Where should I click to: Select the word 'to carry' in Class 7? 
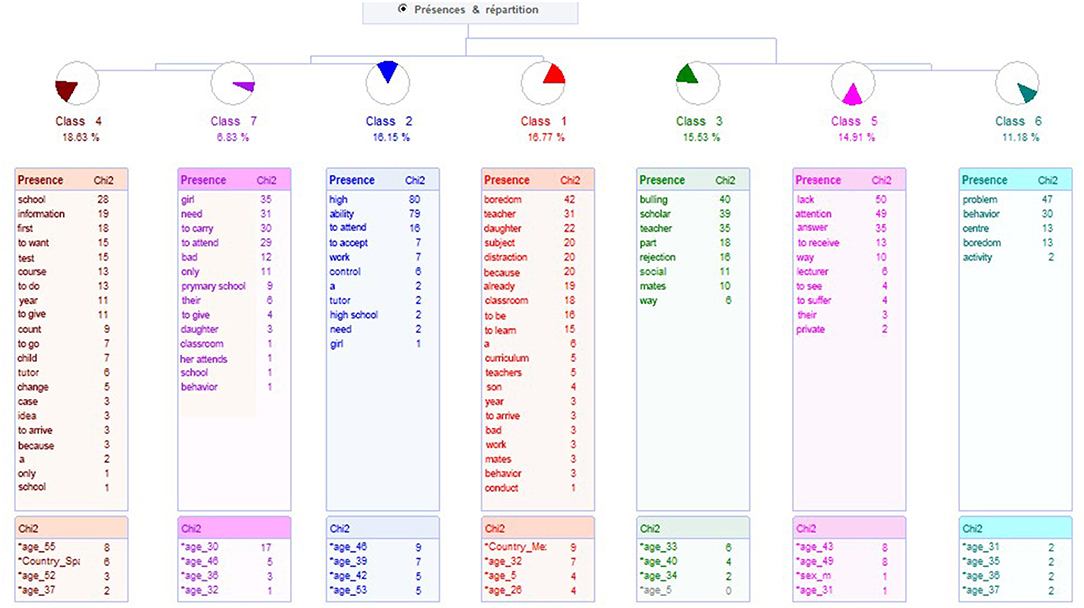[x=197, y=228]
